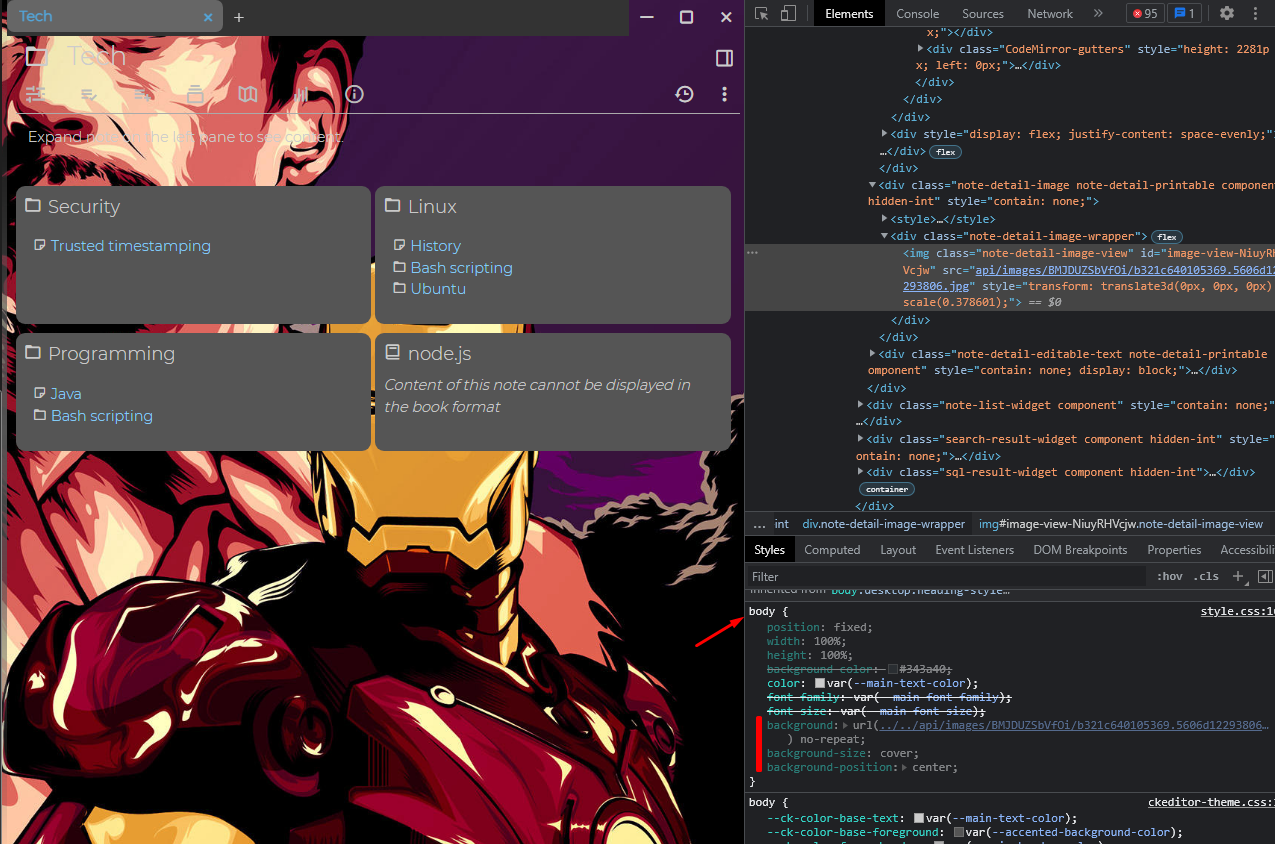The image size is (1275, 844).
Task: Open the History note under Linux
Action: [x=435, y=246]
